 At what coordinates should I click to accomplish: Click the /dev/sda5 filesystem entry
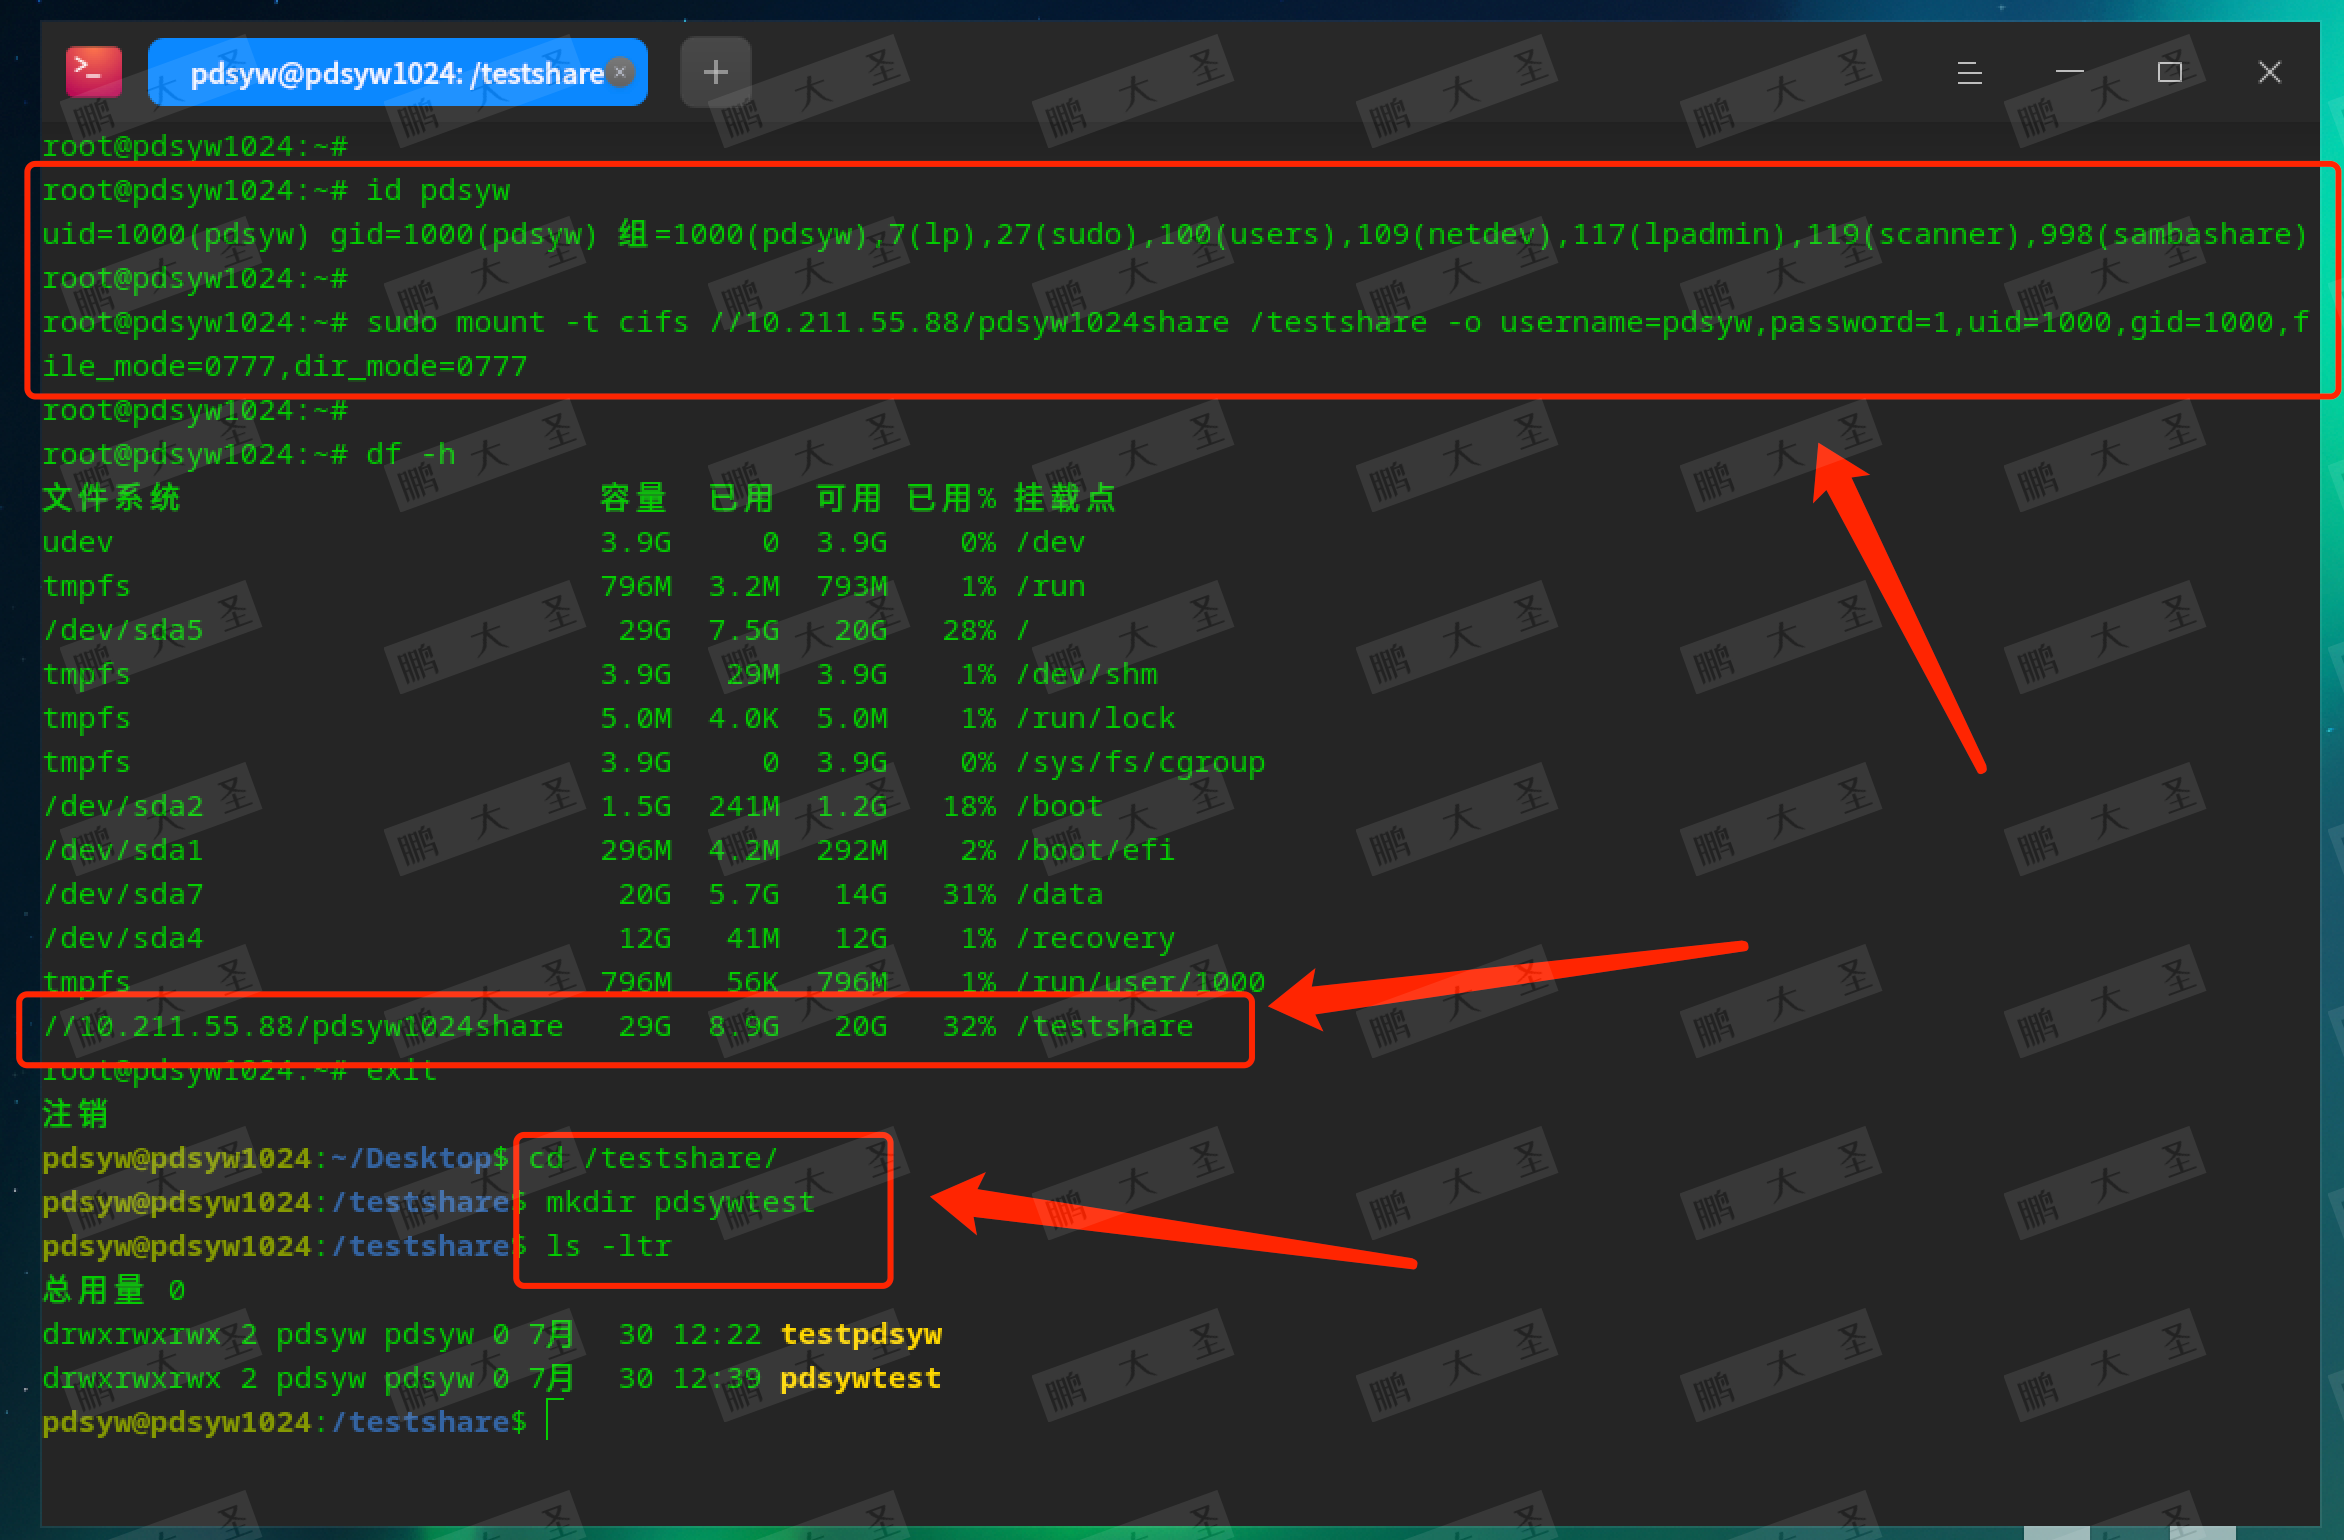(122, 630)
